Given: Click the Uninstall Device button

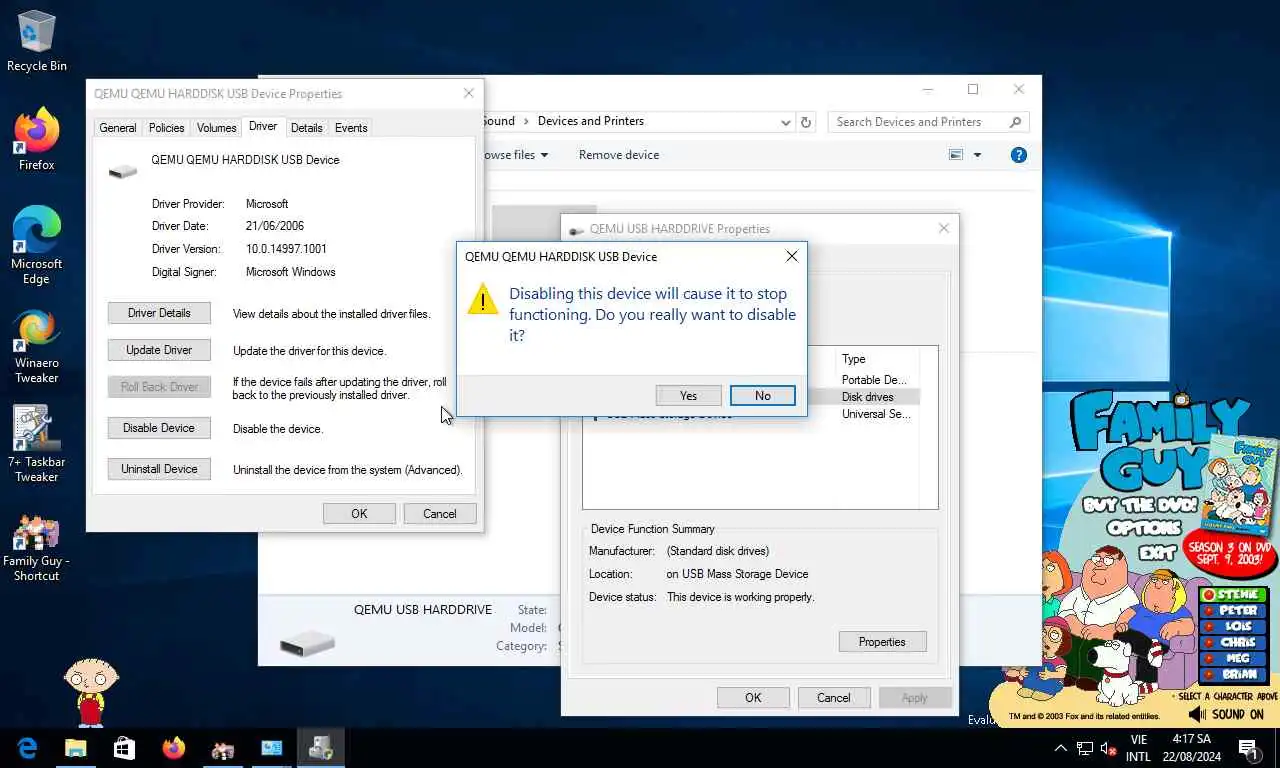Looking at the screenshot, I should [x=159, y=469].
